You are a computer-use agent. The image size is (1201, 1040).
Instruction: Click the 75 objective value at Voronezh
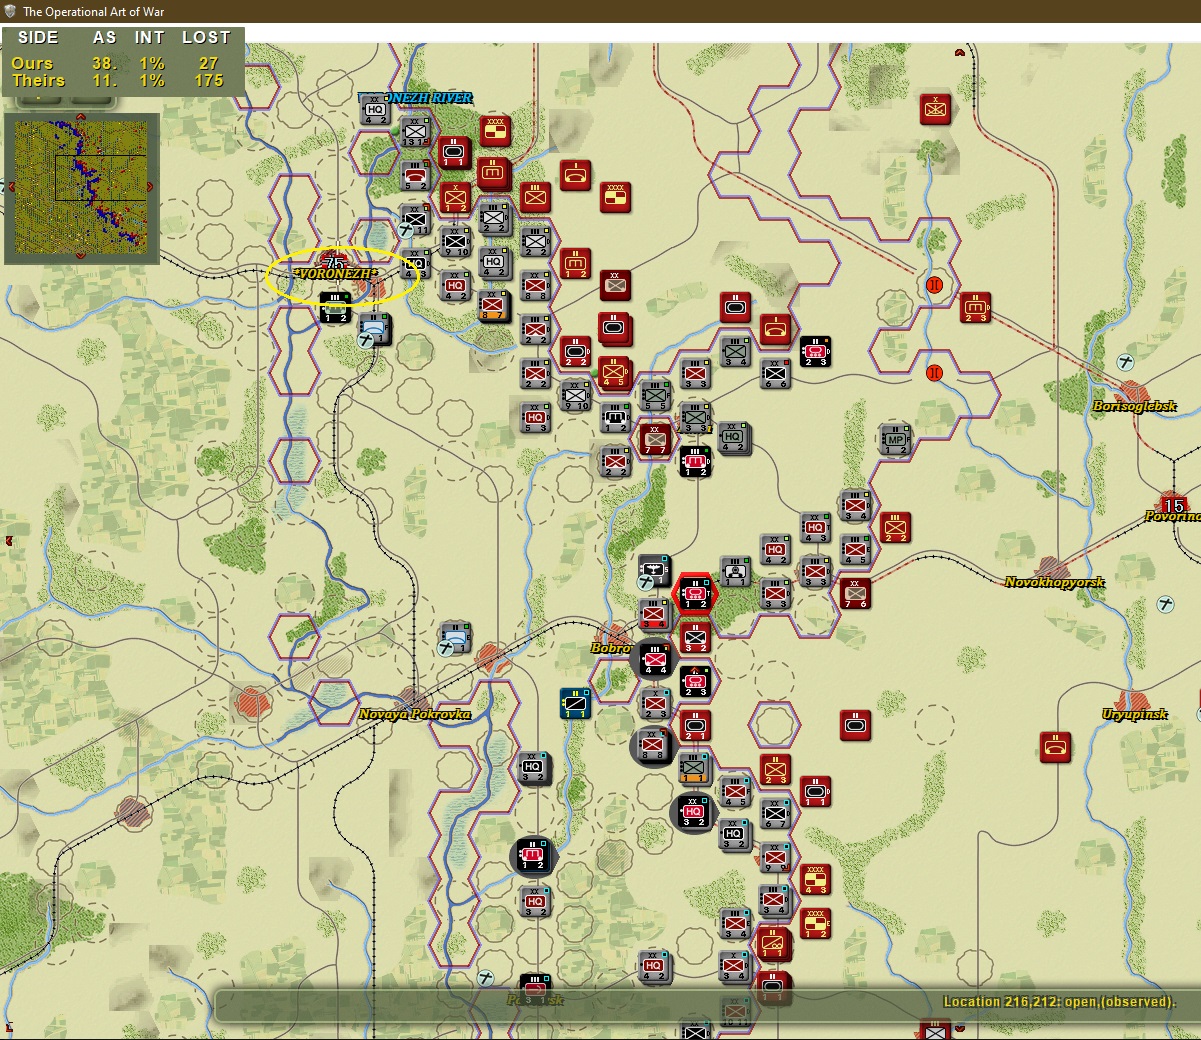tap(335, 262)
